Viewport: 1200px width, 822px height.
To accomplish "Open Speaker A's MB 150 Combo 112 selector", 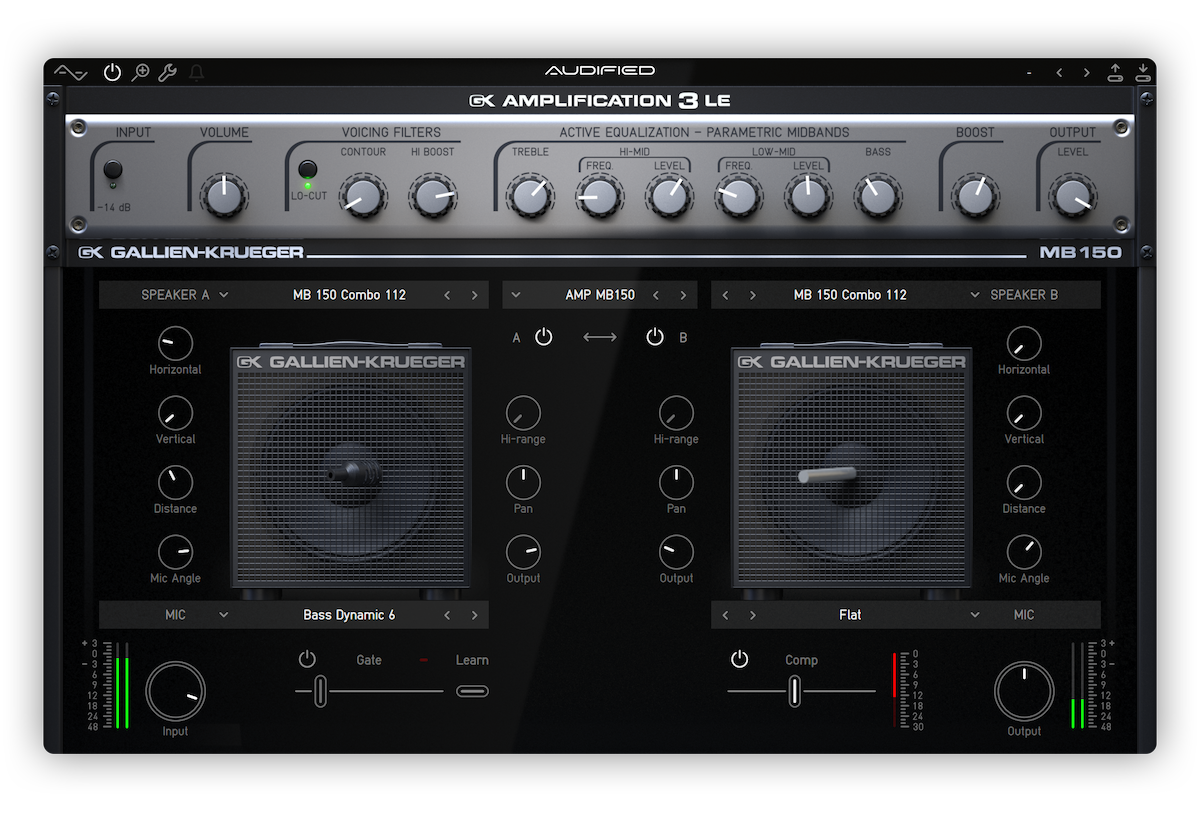I will click(349, 295).
